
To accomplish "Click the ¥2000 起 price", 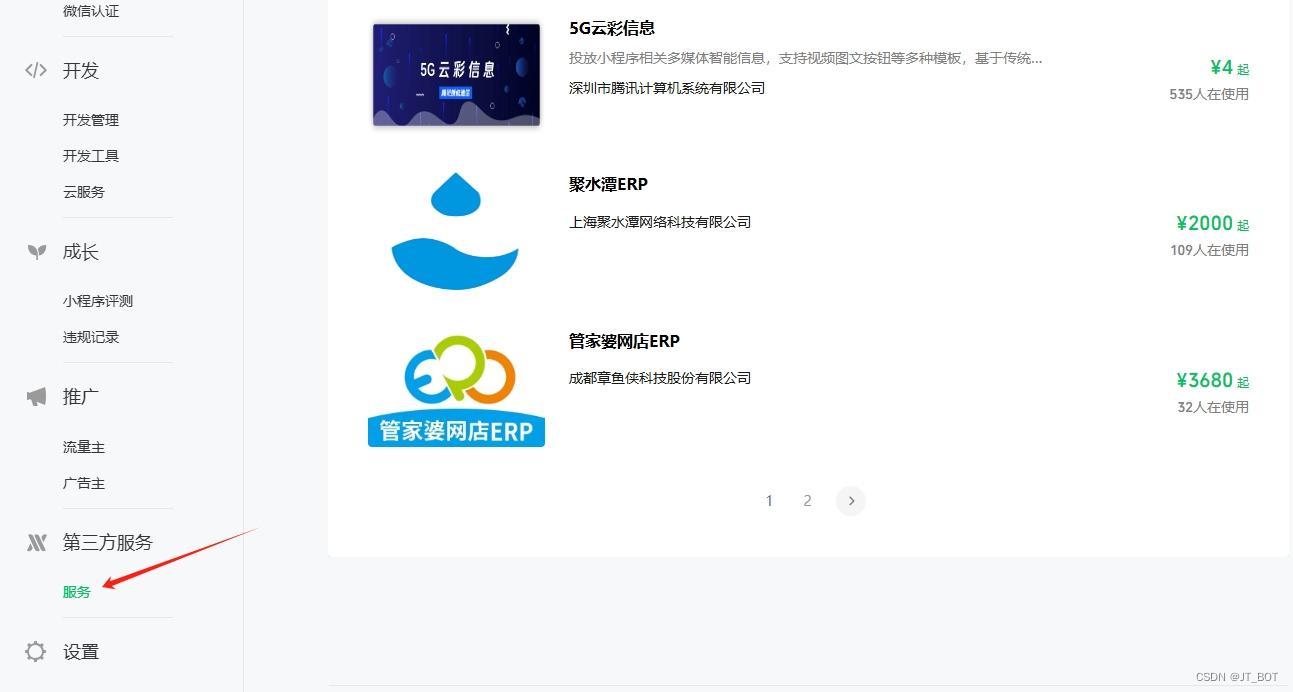I will 1213,224.
